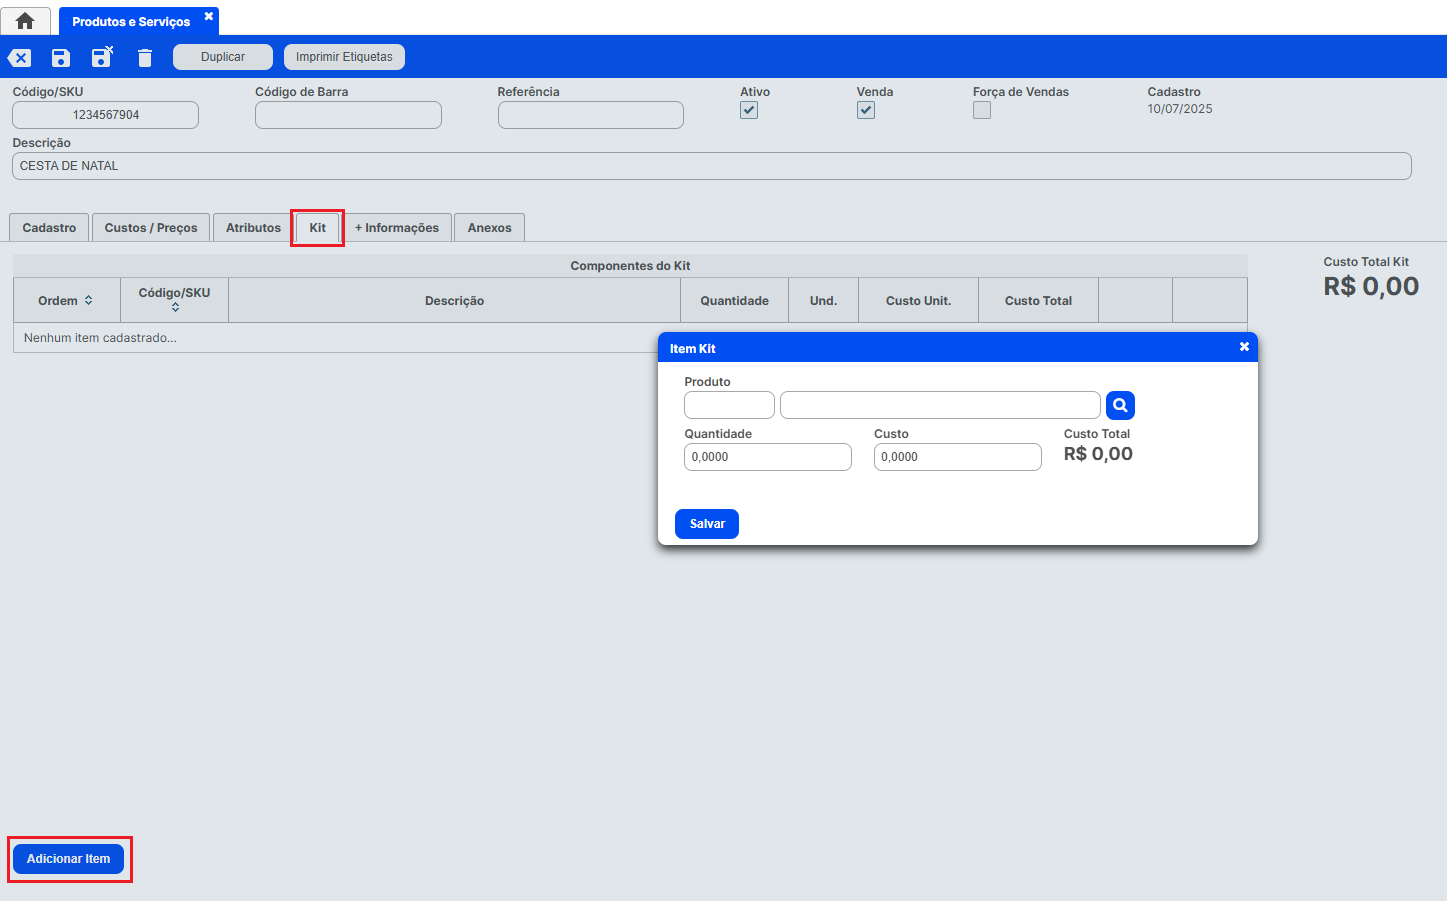Switch to the Custos / Preços tab

pyautogui.click(x=151, y=228)
